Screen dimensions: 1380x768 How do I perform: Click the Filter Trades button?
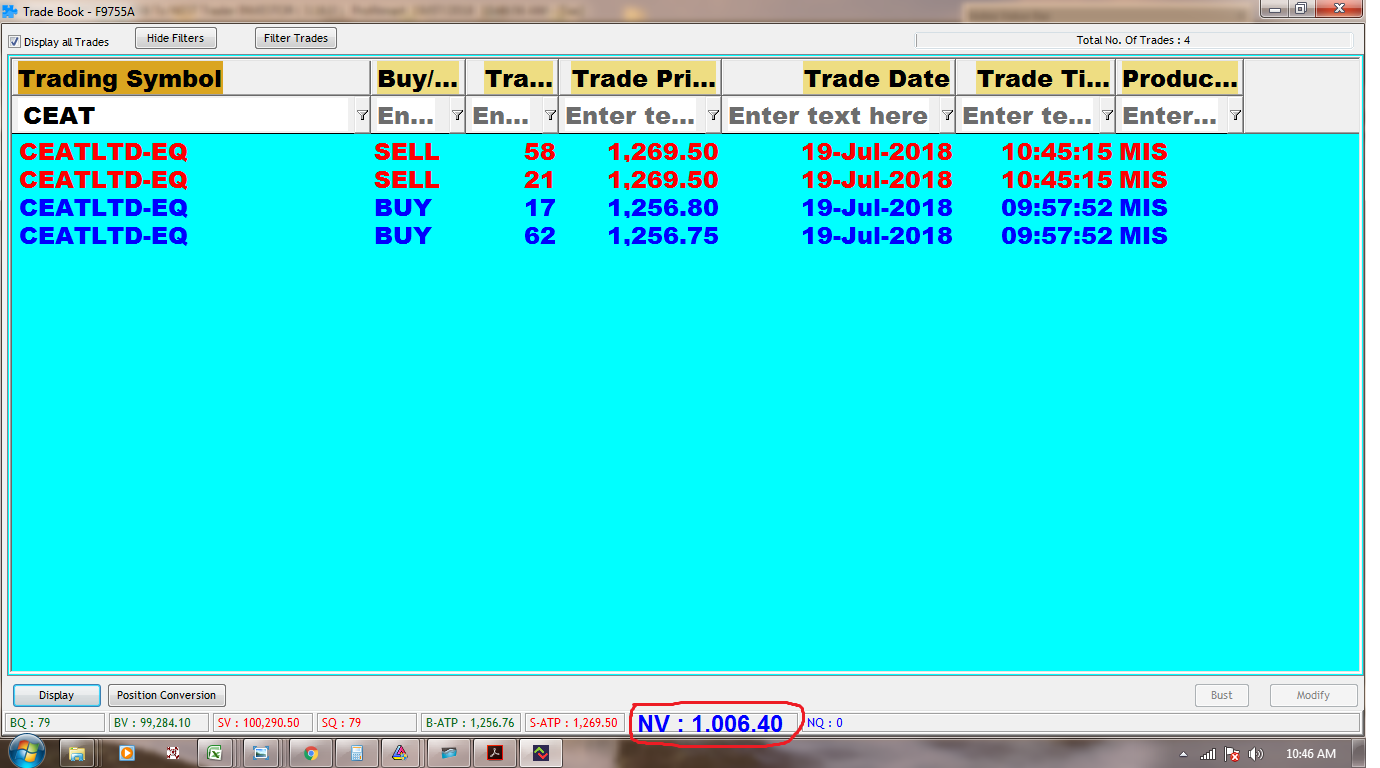pos(296,38)
